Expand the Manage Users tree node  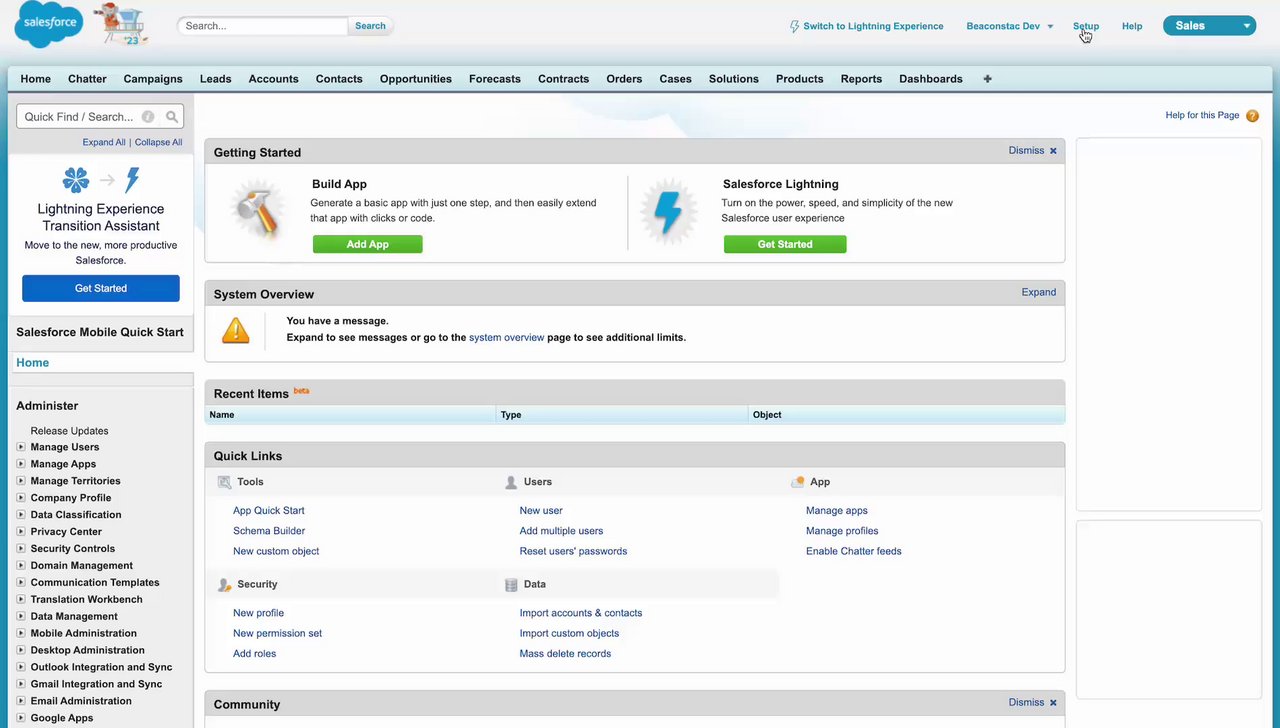[x=21, y=447]
